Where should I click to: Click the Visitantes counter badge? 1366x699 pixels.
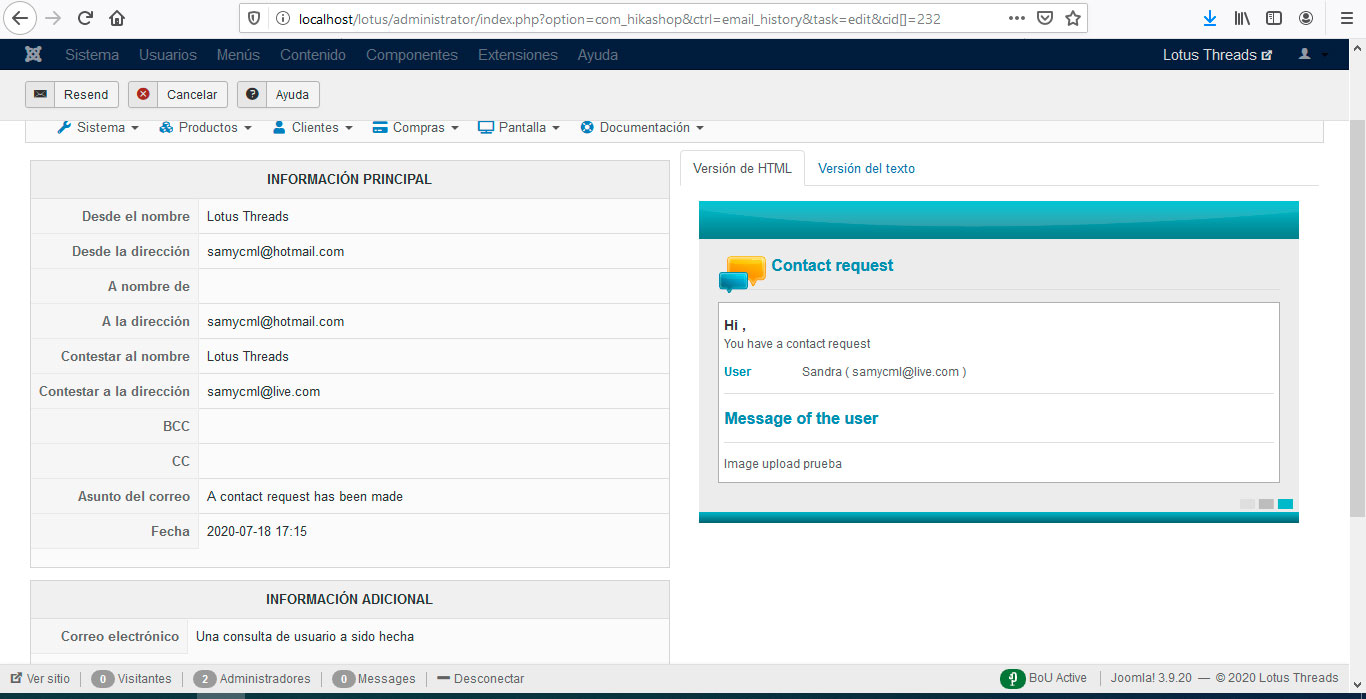pyautogui.click(x=102, y=678)
